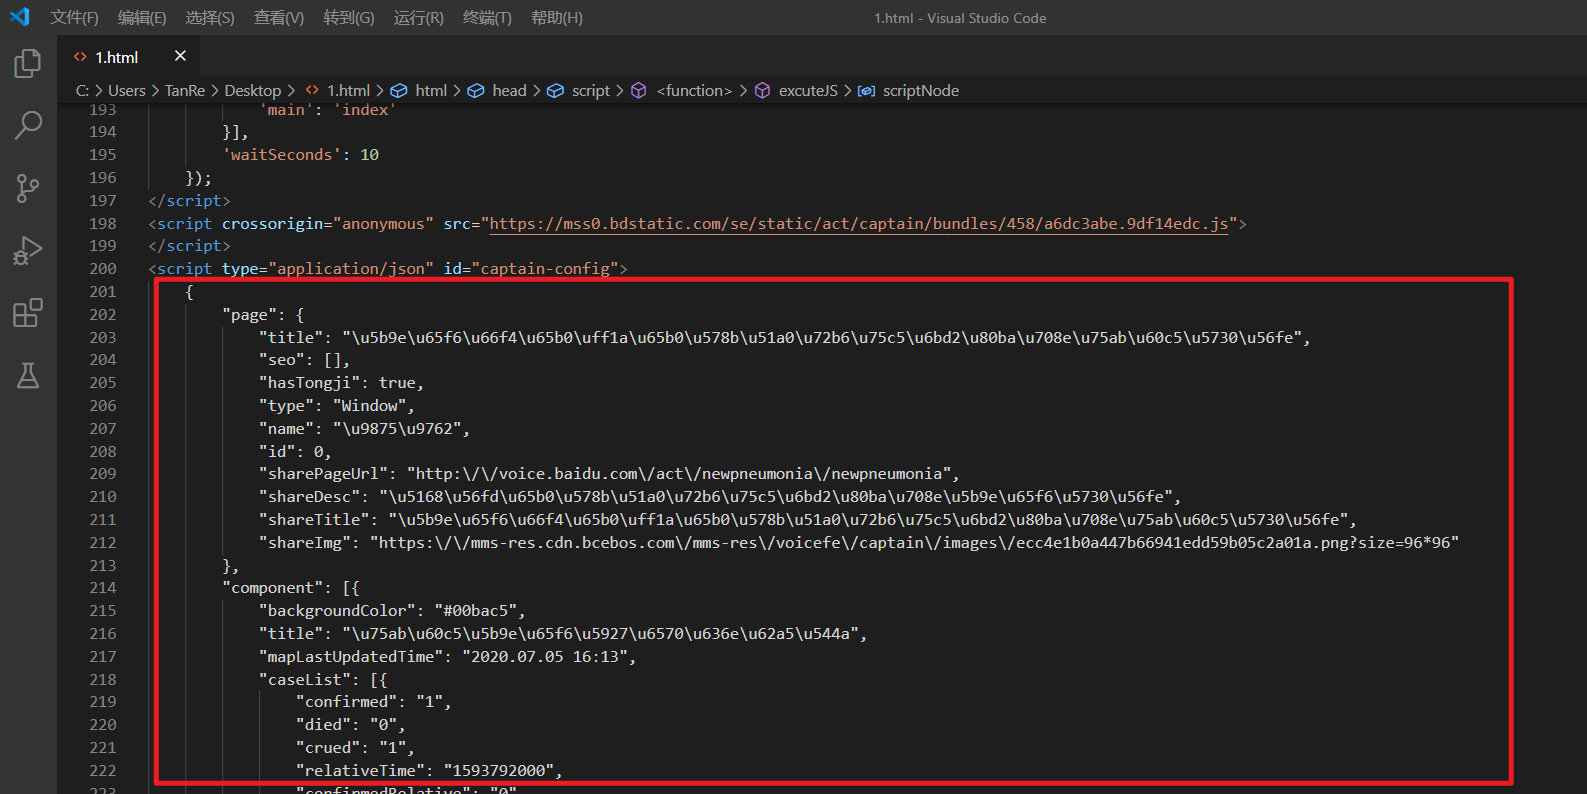Close the 1.html editor tab
The width and height of the screenshot is (1587, 794).
click(x=180, y=56)
